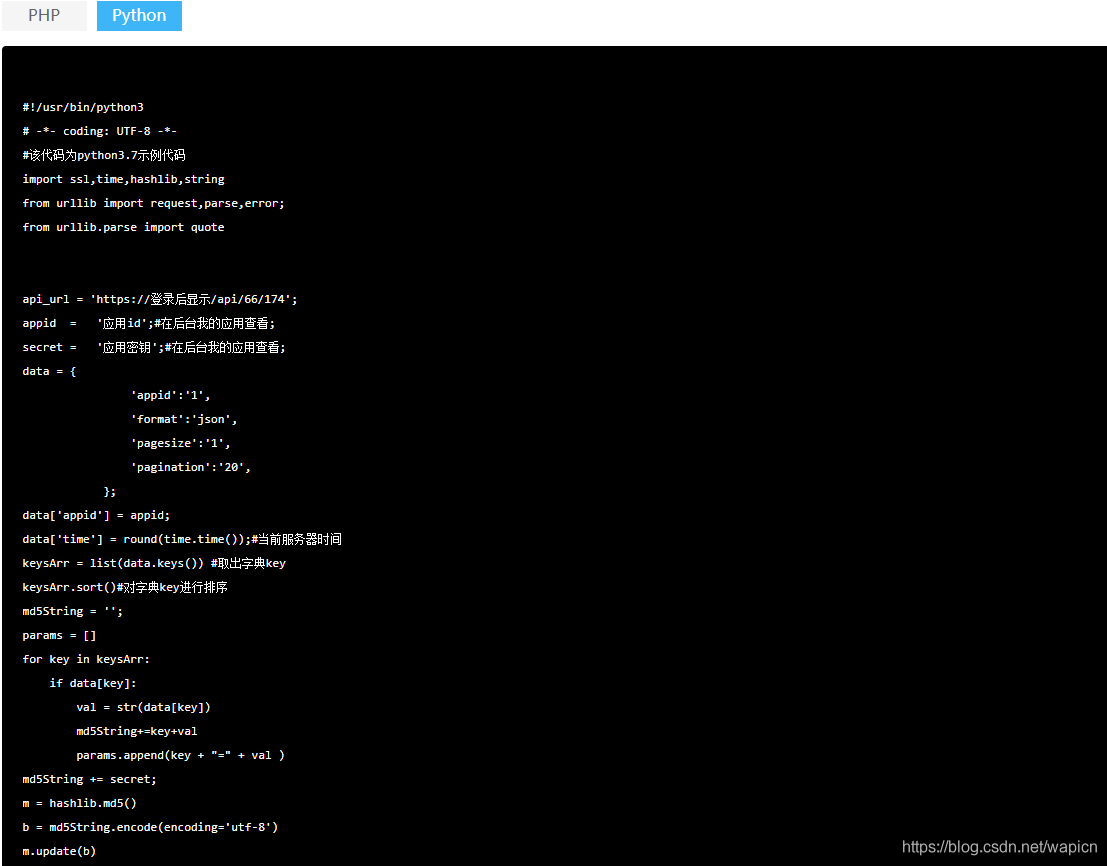Viewport: 1107px width, 866px height.
Task: Click the b = md5String.encode line
Action: tap(150, 827)
